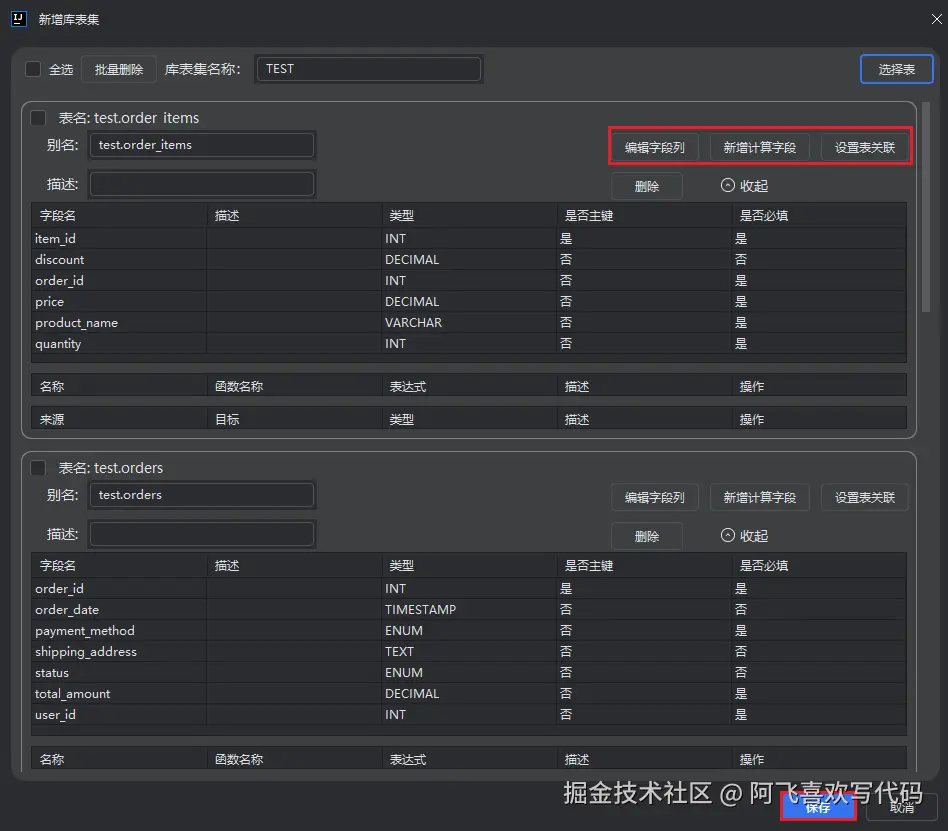Click the vertical scrollbar thumb
Viewport: 948px width, 831px height.
coord(926,207)
